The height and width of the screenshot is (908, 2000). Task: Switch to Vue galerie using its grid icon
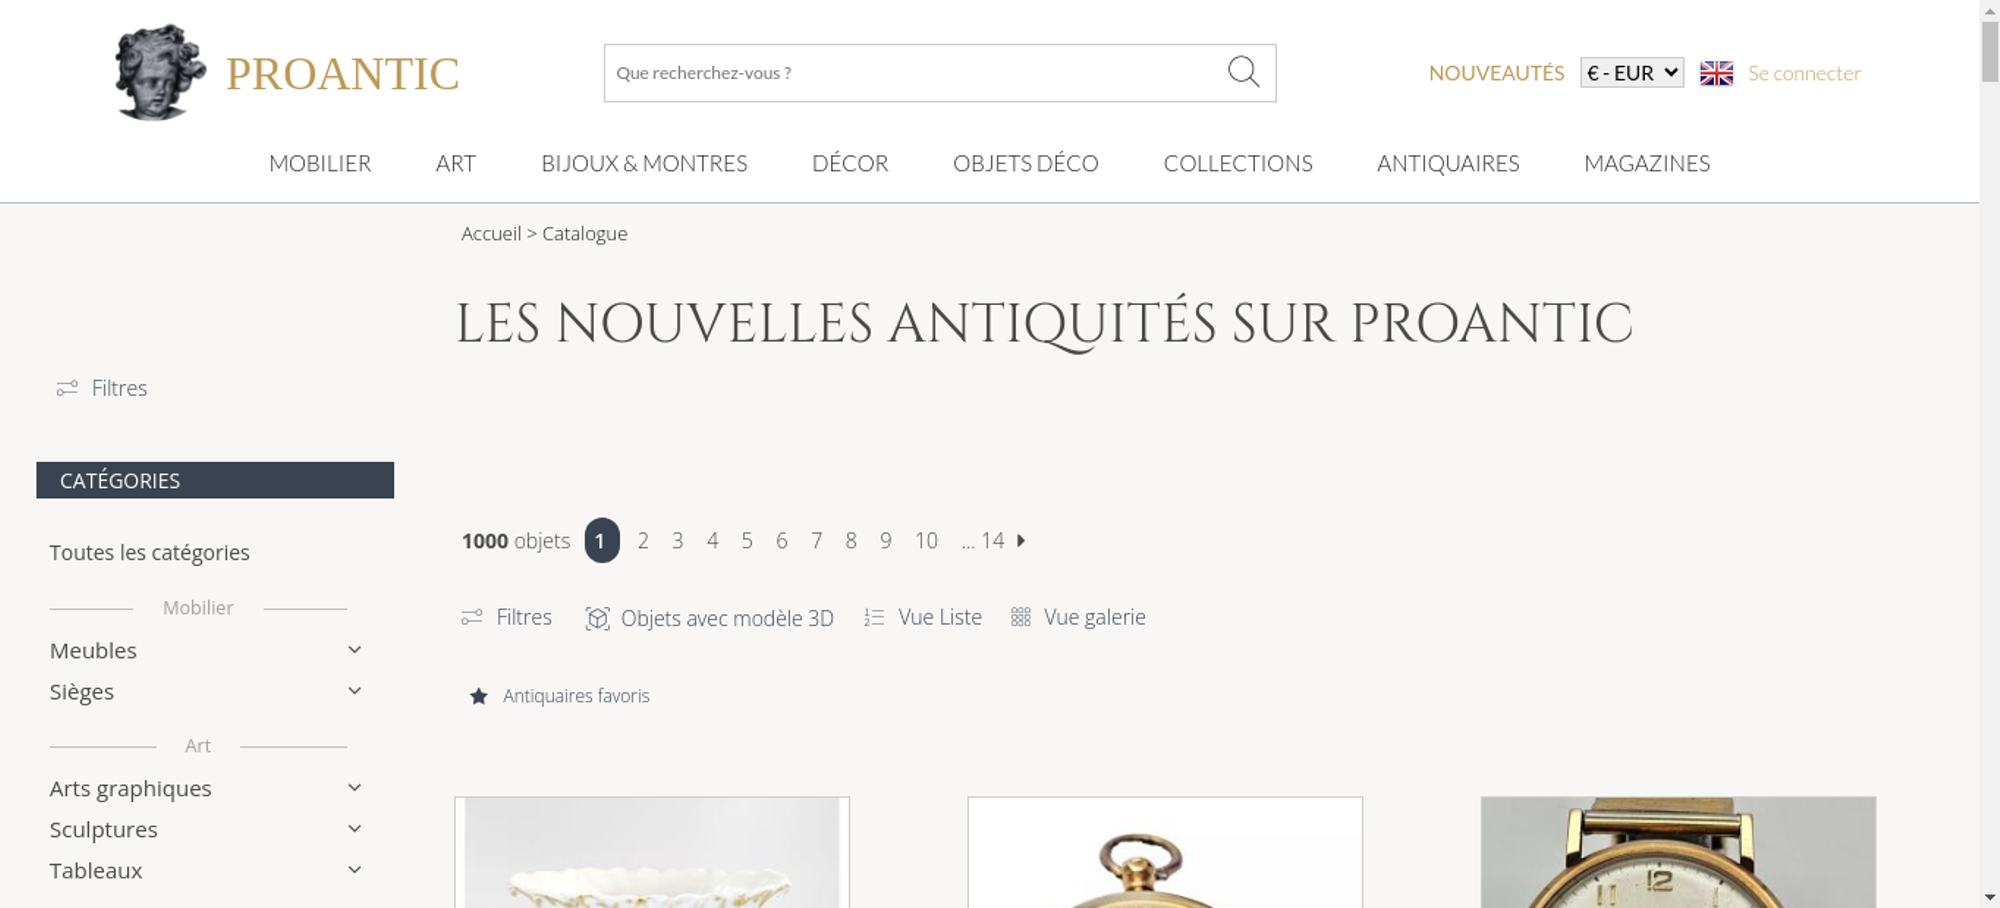point(1020,617)
